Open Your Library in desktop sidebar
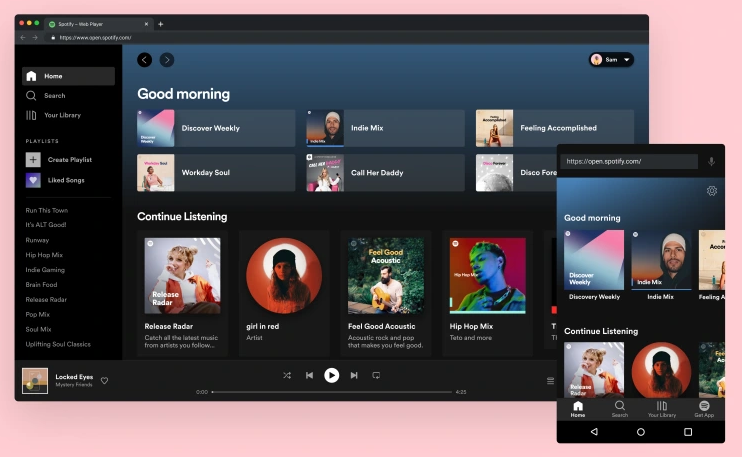 [53, 115]
